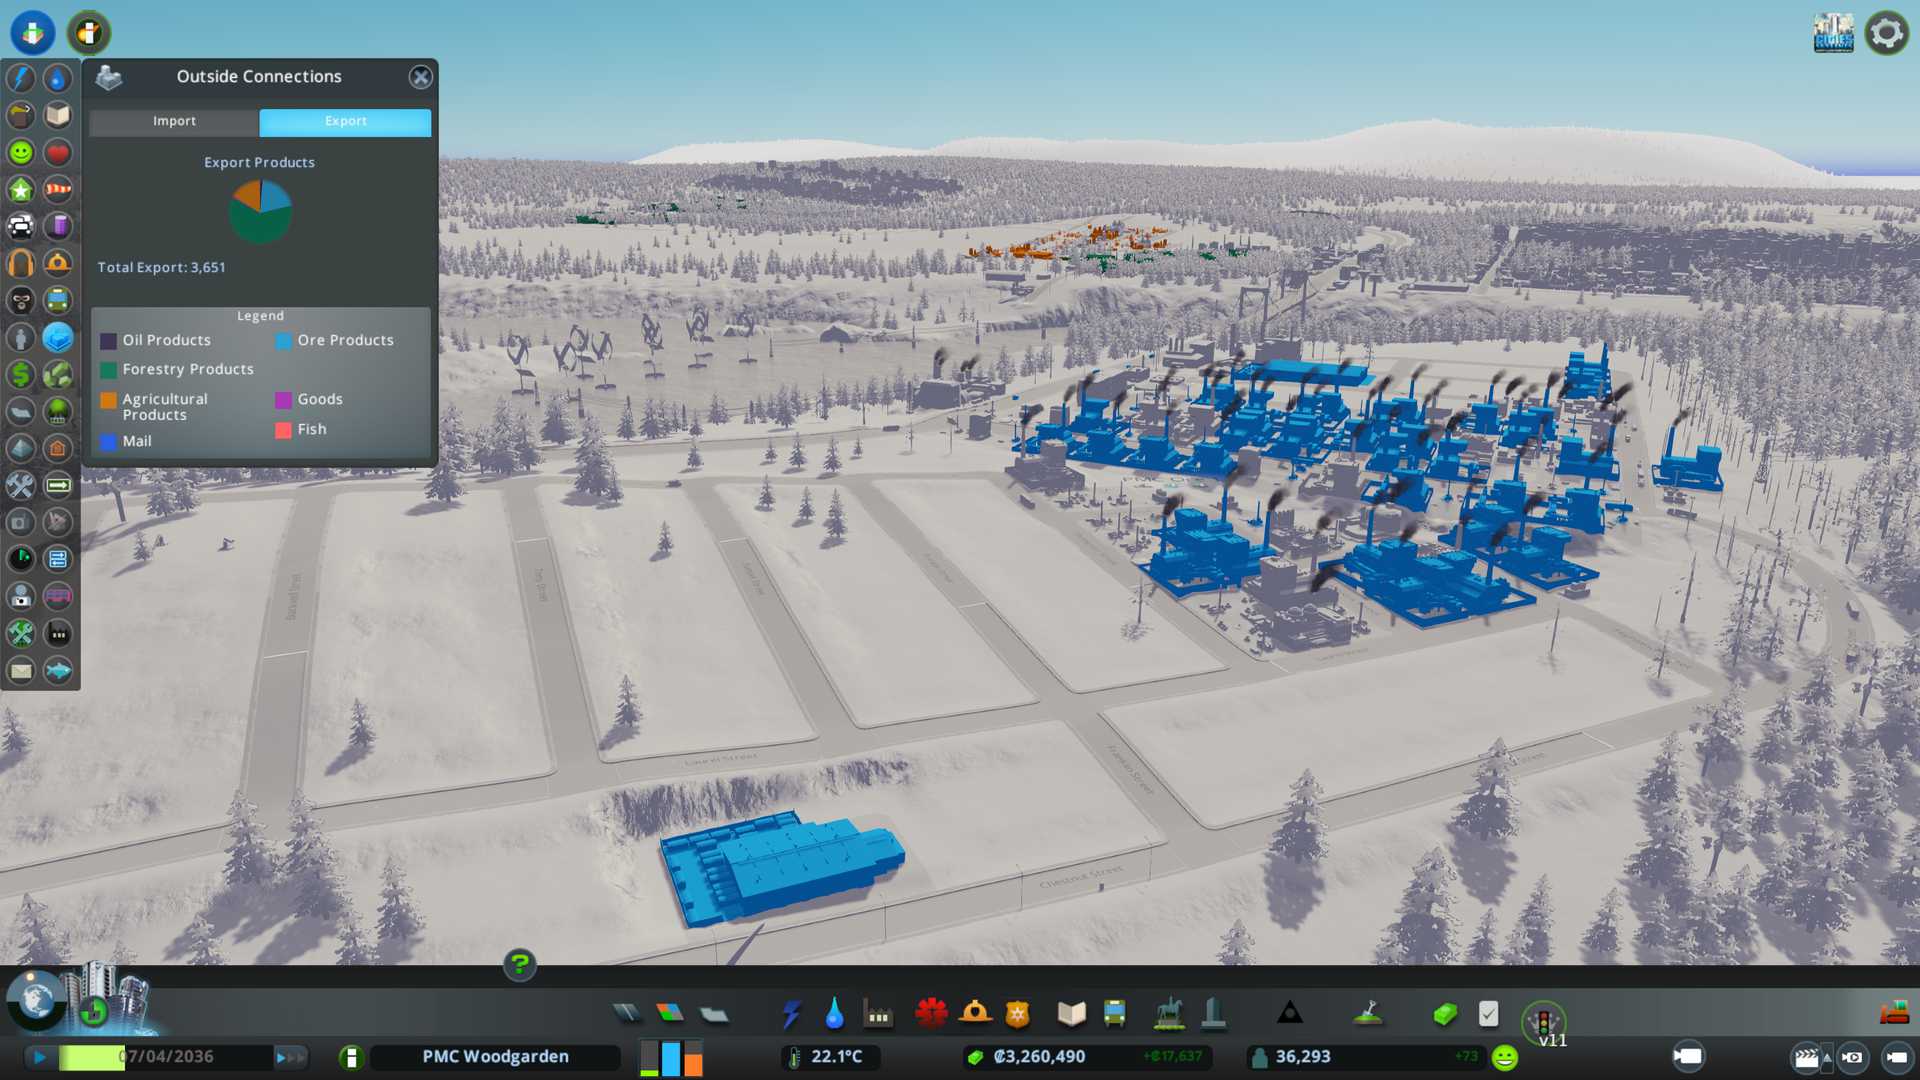The width and height of the screenshot is (1920, 1080).
Task: Expand cinematic camera options arrow
Action: click(x=1827, y=1057)
